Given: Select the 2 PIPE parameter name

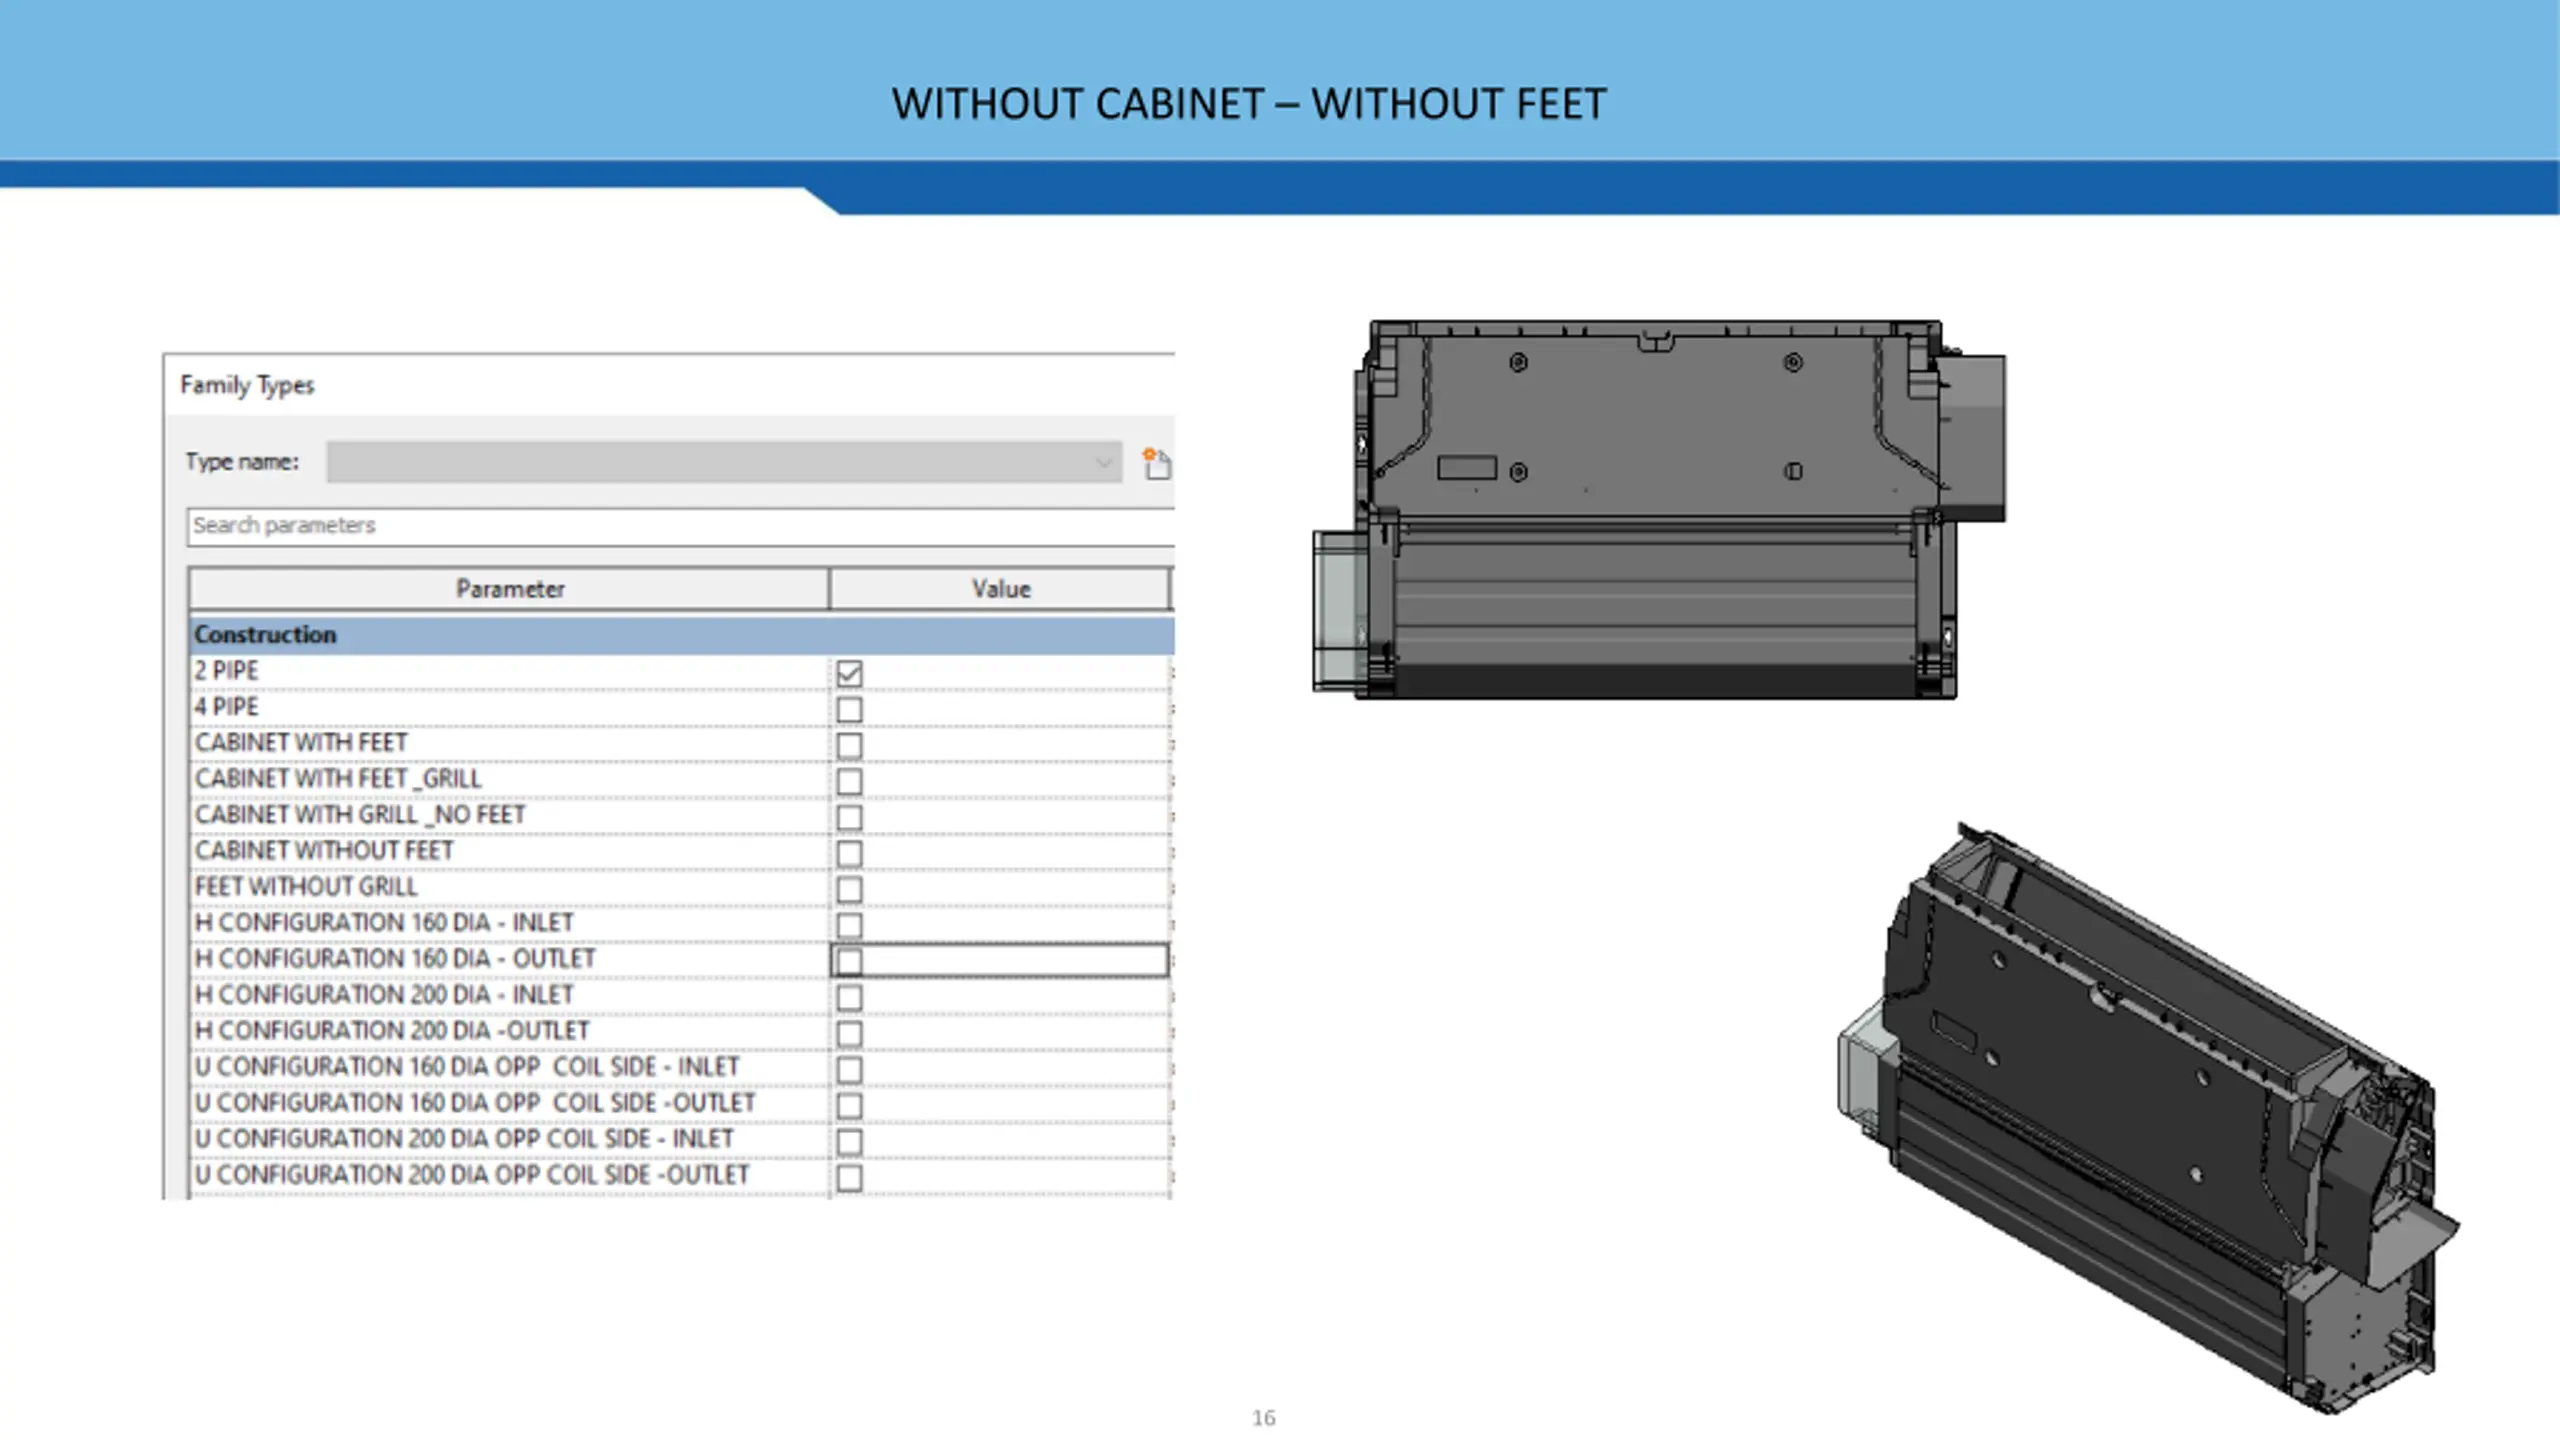Looking at the screenshot, I should [x=226, y=671].
